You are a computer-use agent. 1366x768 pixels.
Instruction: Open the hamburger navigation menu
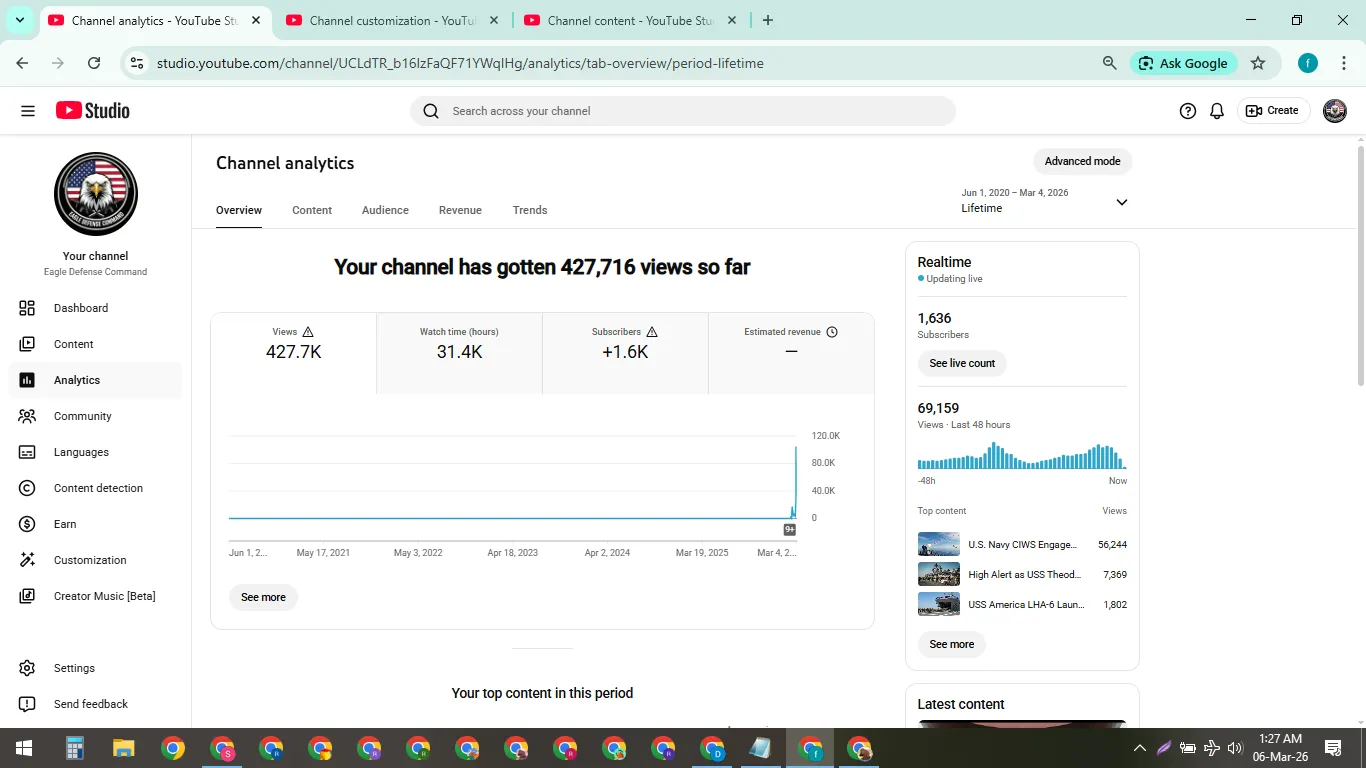[28, 111]
